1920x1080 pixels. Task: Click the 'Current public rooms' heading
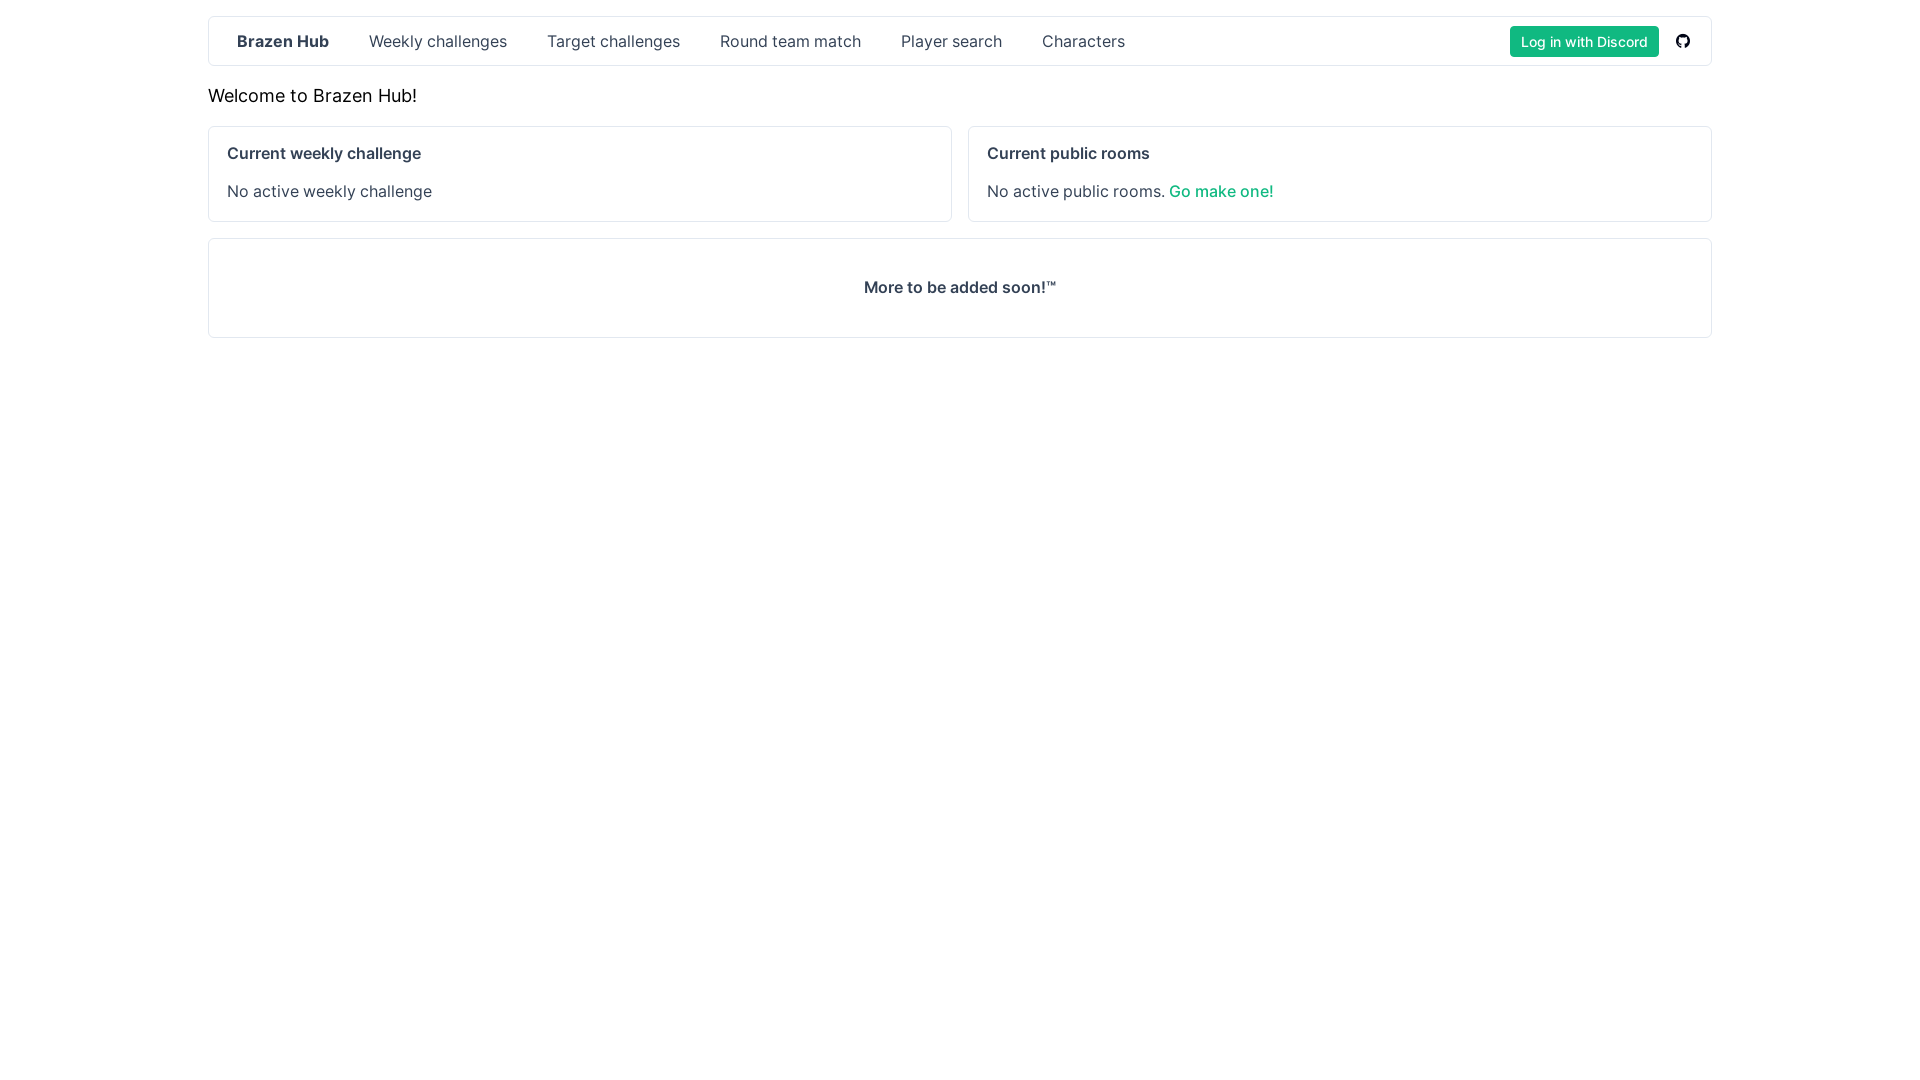click(1068, 153)
